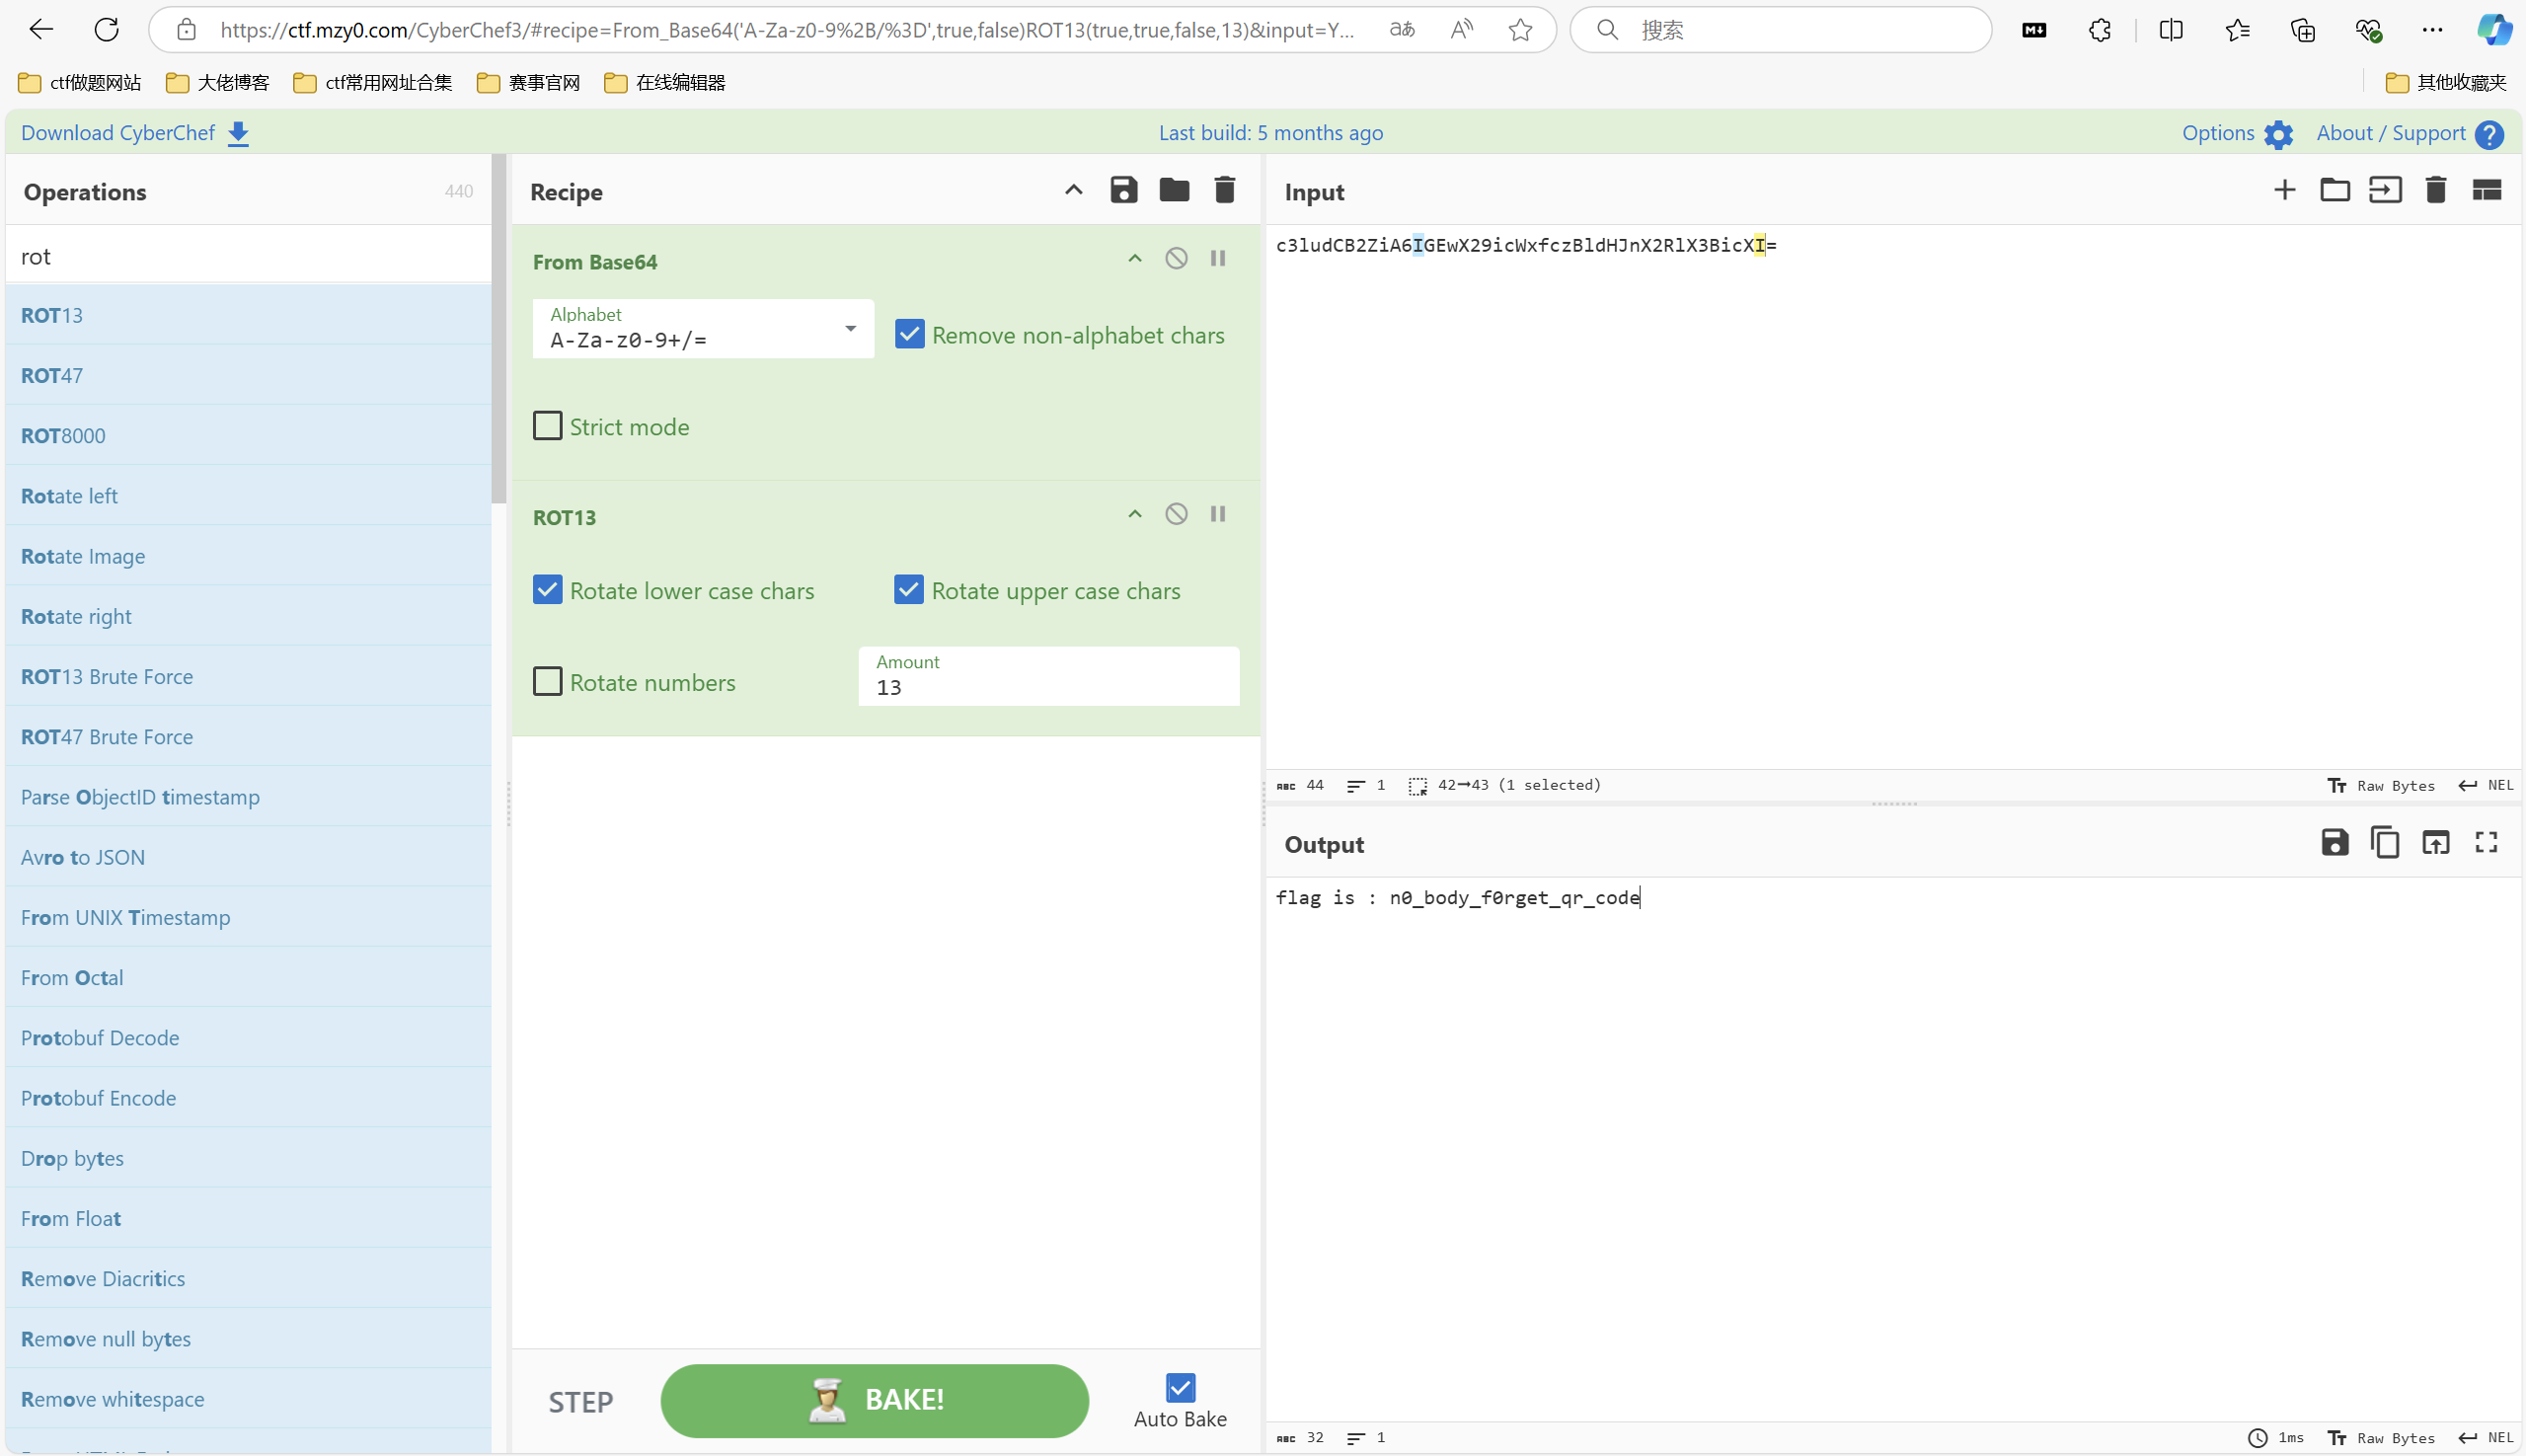Open the 其他收藏夹 bookmarks folder

[2446, 82]
